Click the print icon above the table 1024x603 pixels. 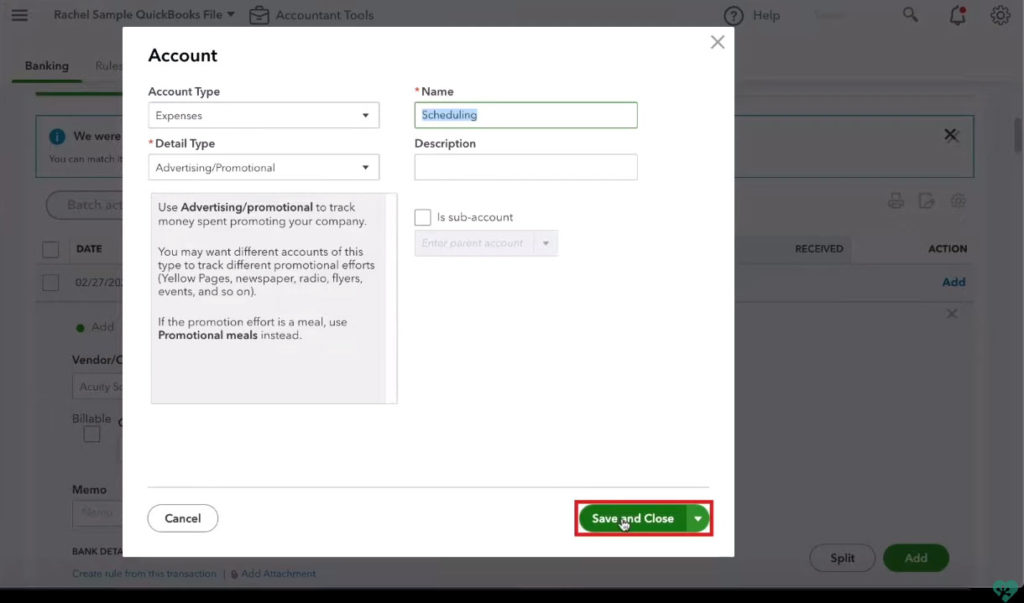(x=896, y=201)
